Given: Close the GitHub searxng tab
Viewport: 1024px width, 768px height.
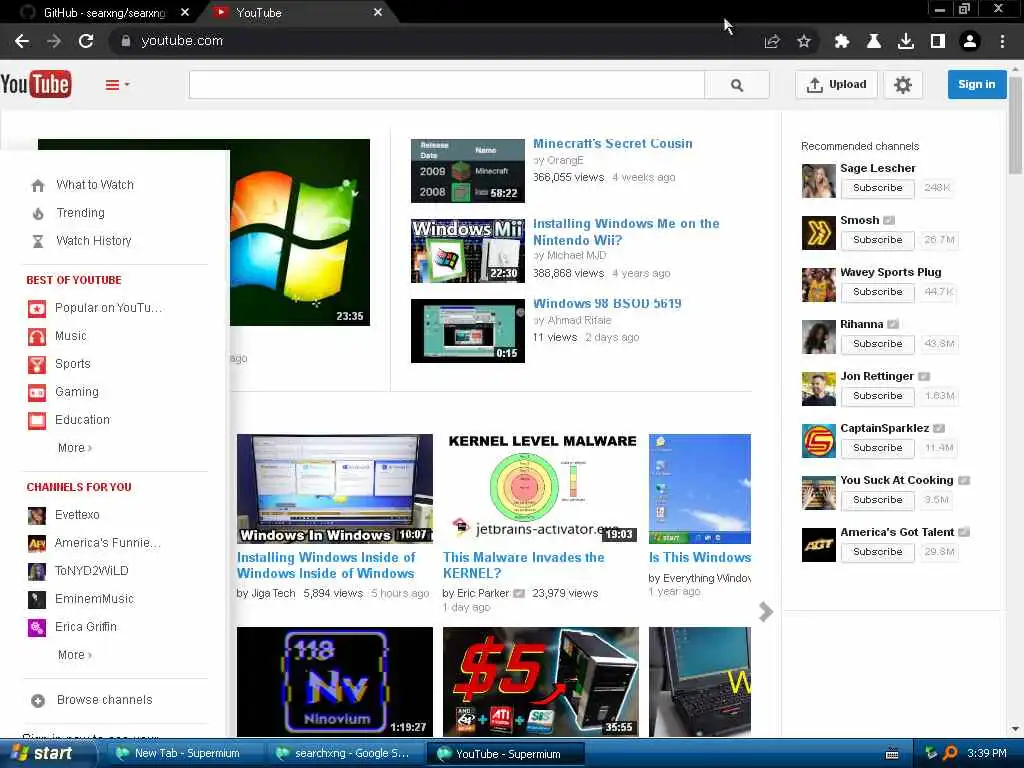Looking at the screenshot, I should pyautogui.click(x=185, y=12).
